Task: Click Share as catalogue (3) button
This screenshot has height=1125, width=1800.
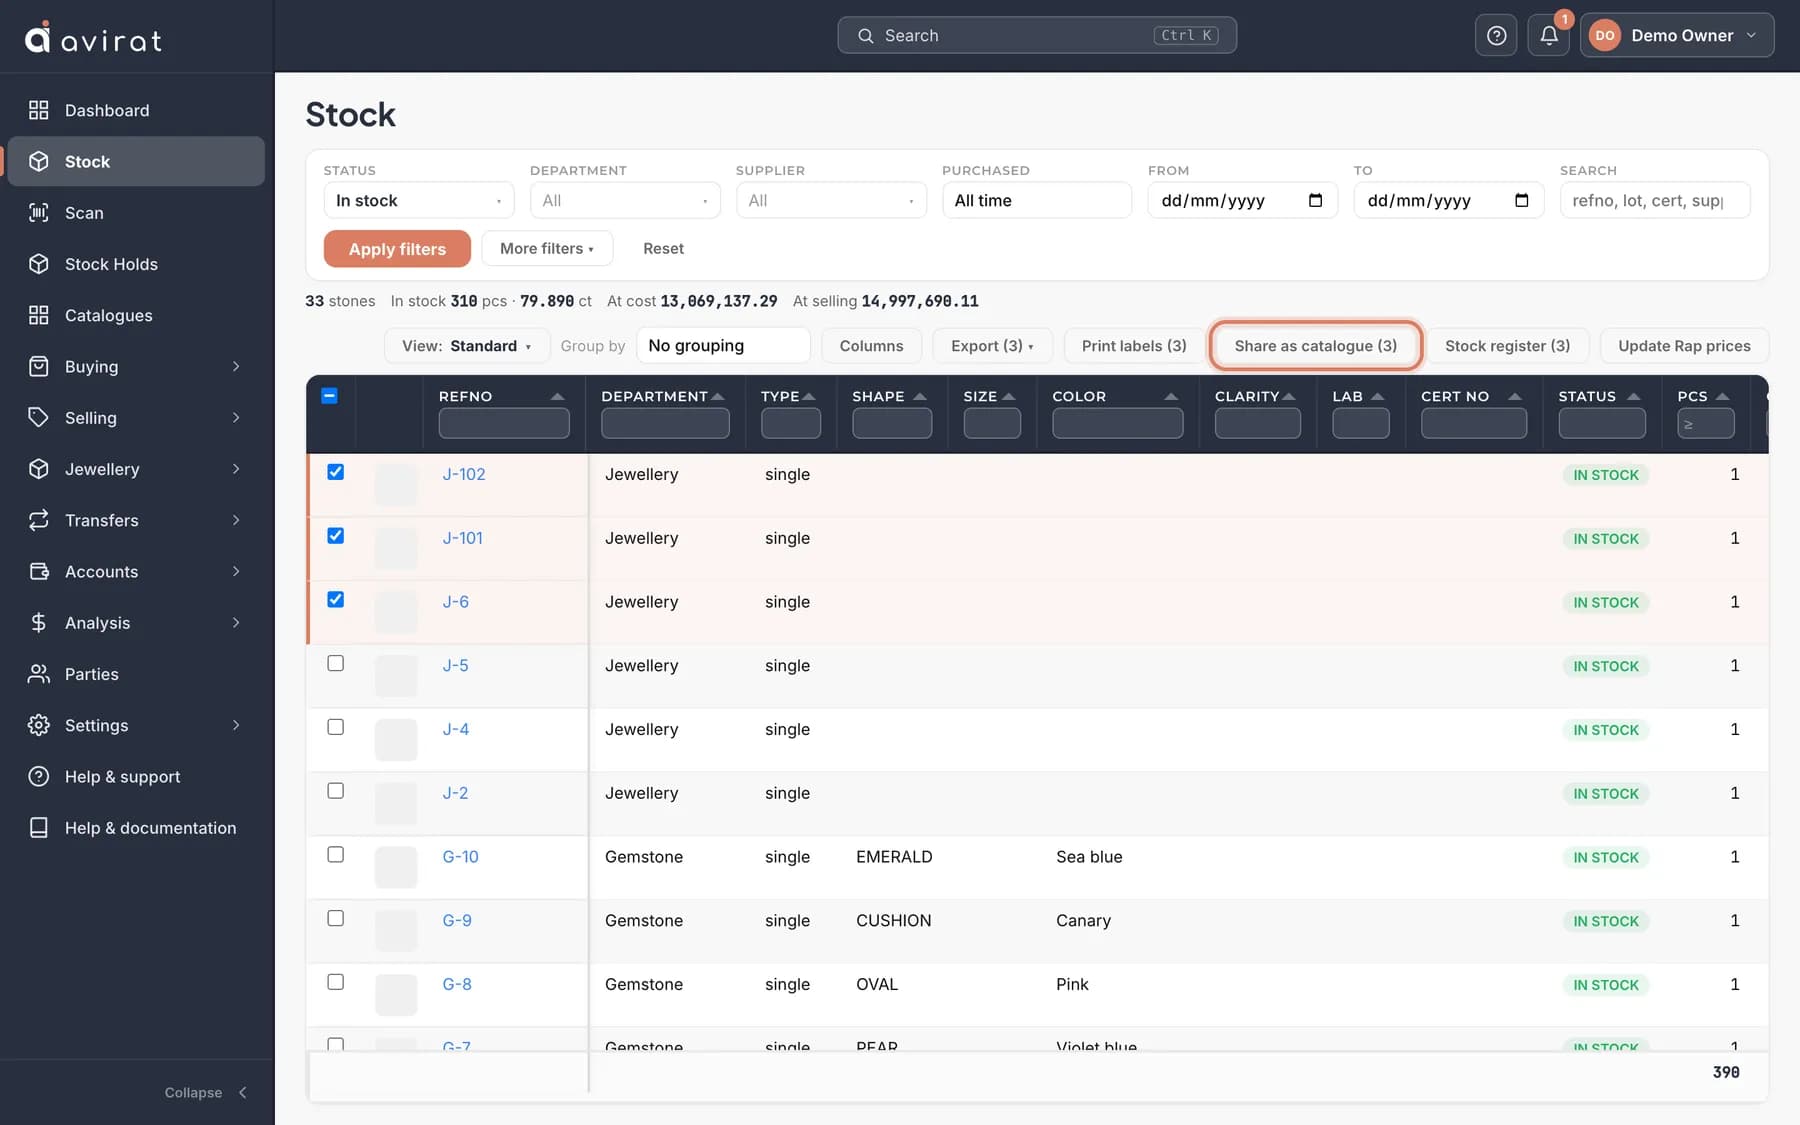Action: (x=1315, y=345)
